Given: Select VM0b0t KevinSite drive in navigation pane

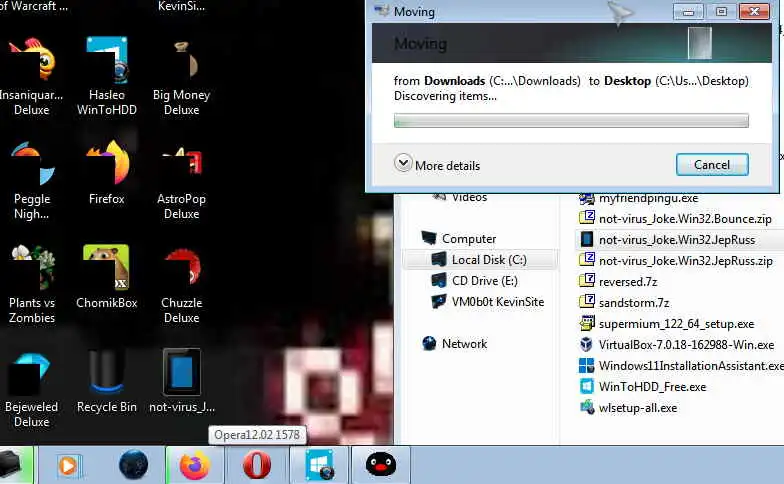Looking at the screenshot, I should click(488, 302).
